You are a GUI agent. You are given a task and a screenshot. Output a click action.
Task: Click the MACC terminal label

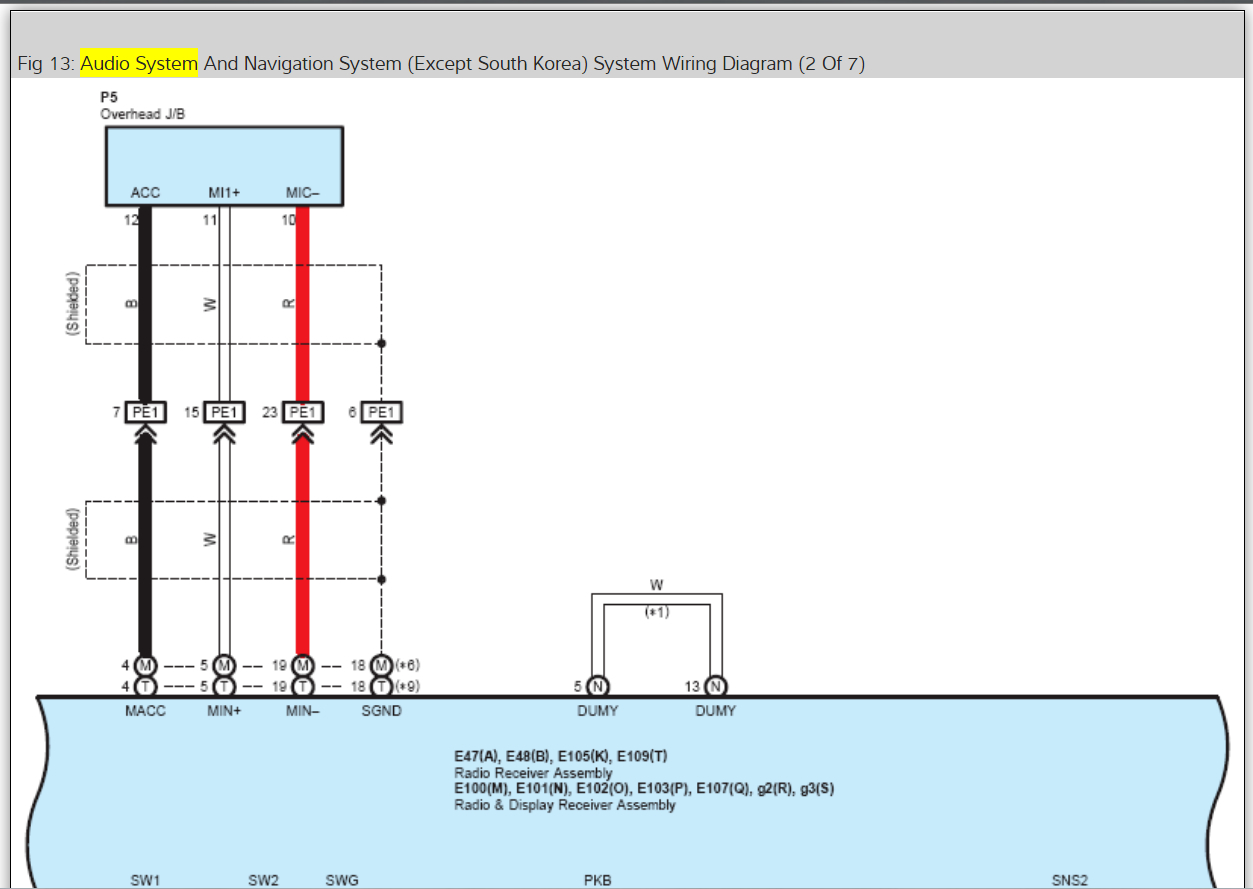pos(145,711)
